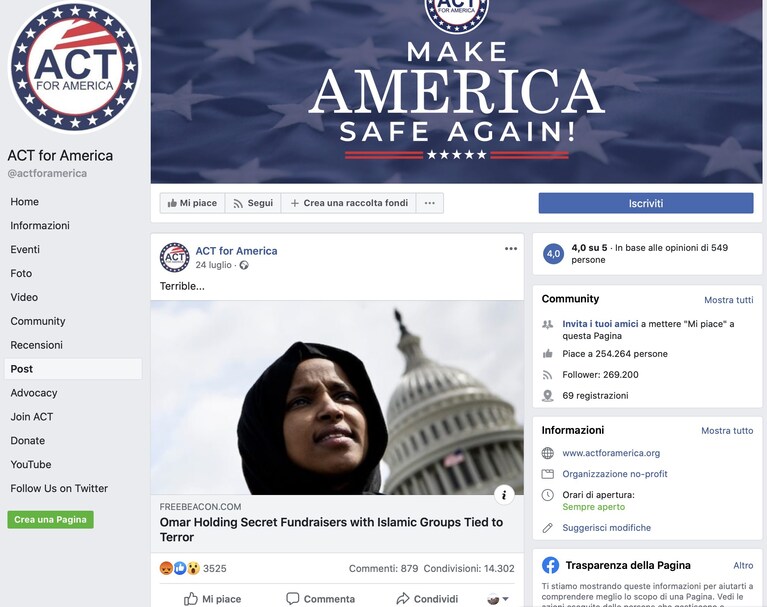Click the clock icon by Orari di apertura
The width and height of the screenshot is (767, 607).
coord(547,495)
